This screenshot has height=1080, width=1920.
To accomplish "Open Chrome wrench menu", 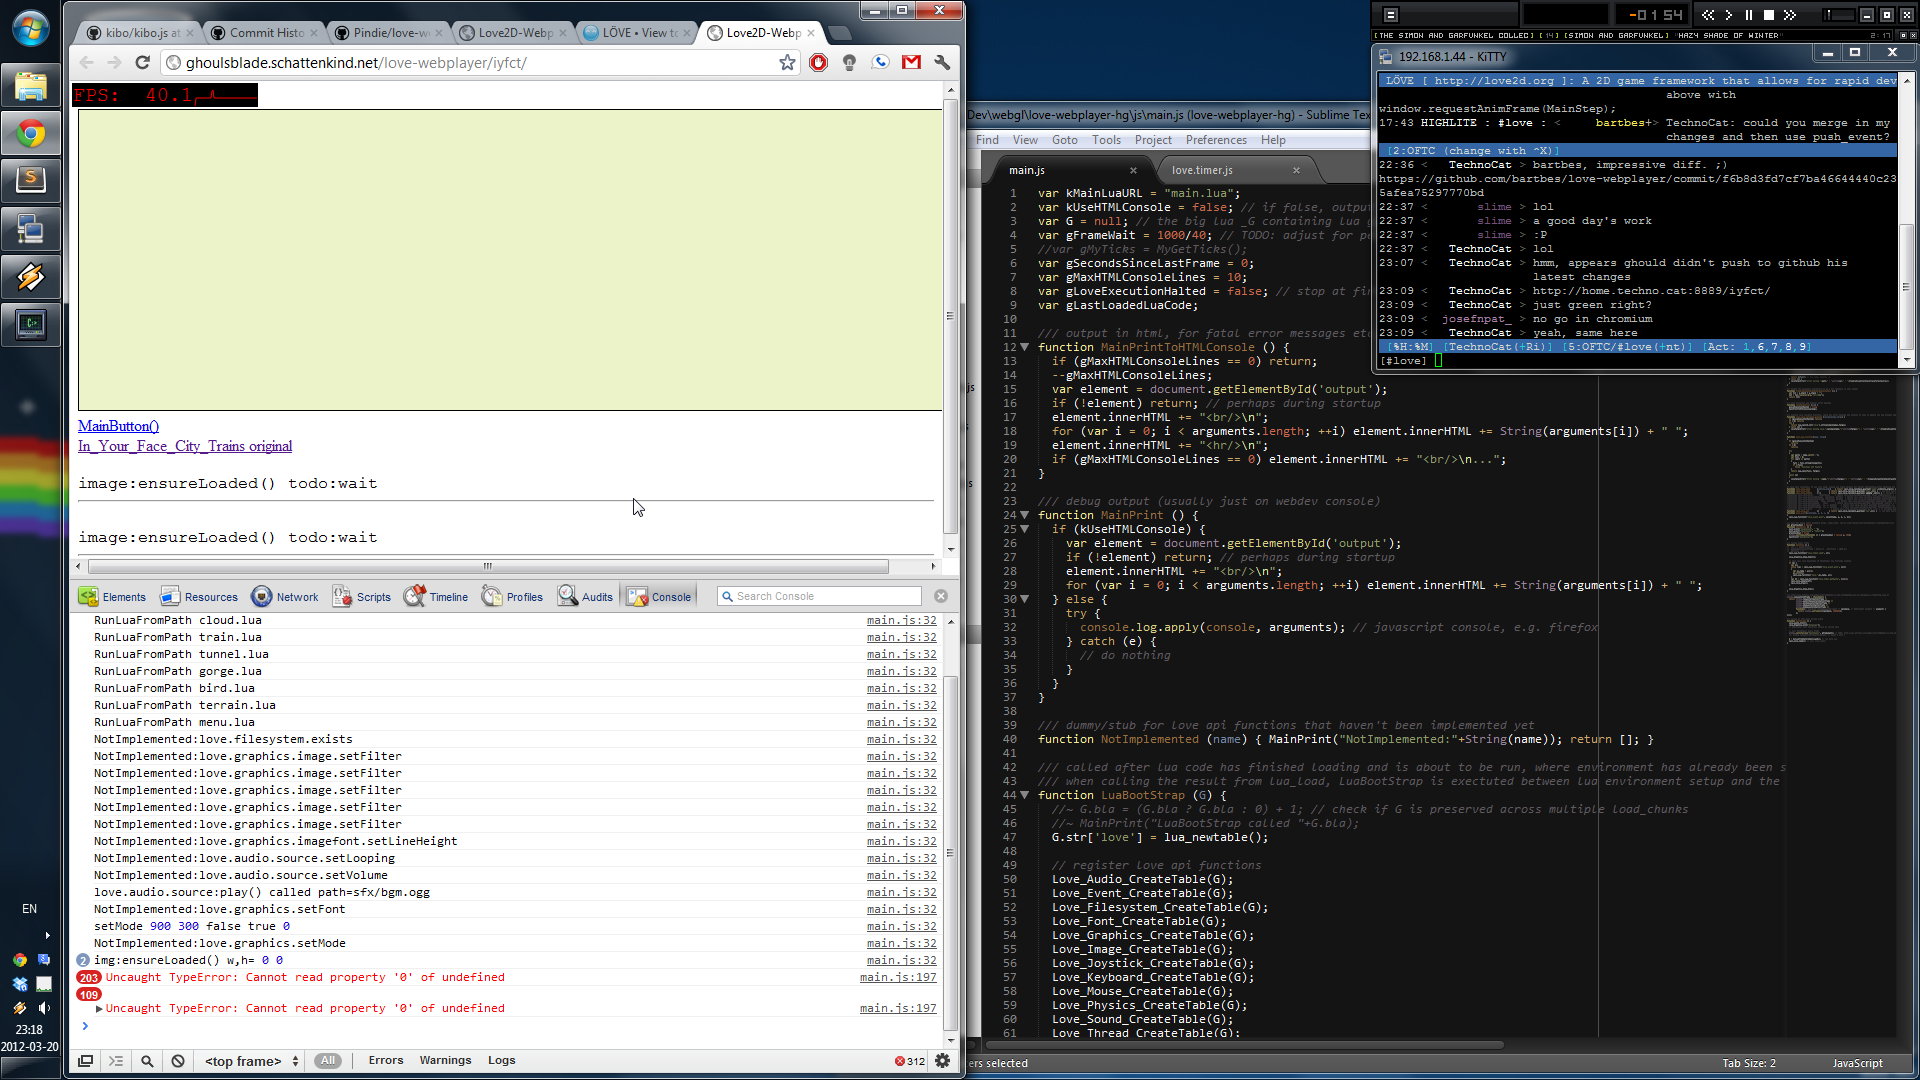I will coord(942,62).
